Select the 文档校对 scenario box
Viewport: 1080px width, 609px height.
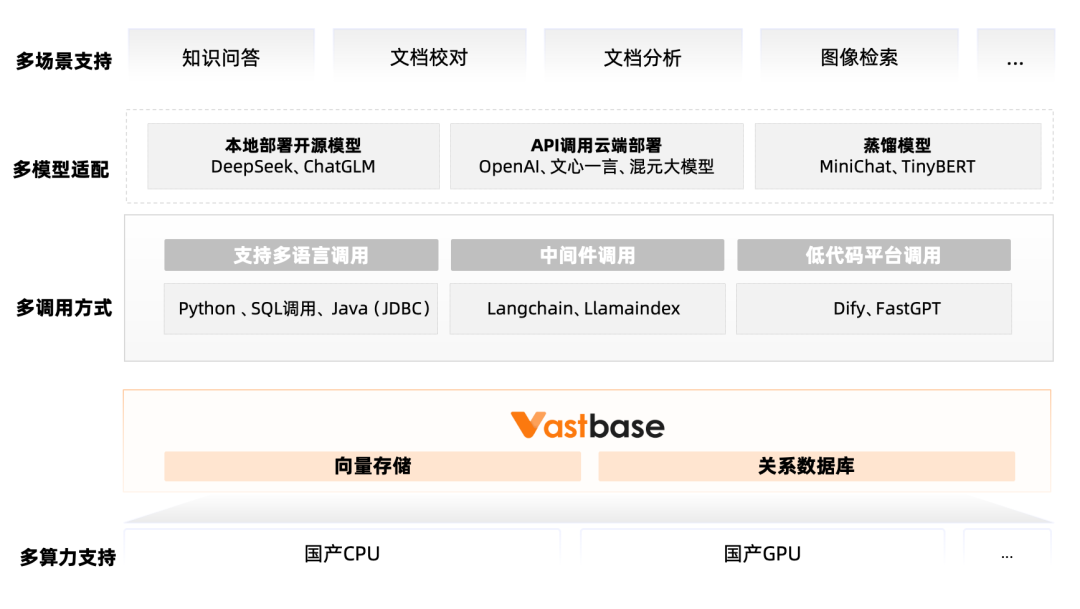click(429, 56)
